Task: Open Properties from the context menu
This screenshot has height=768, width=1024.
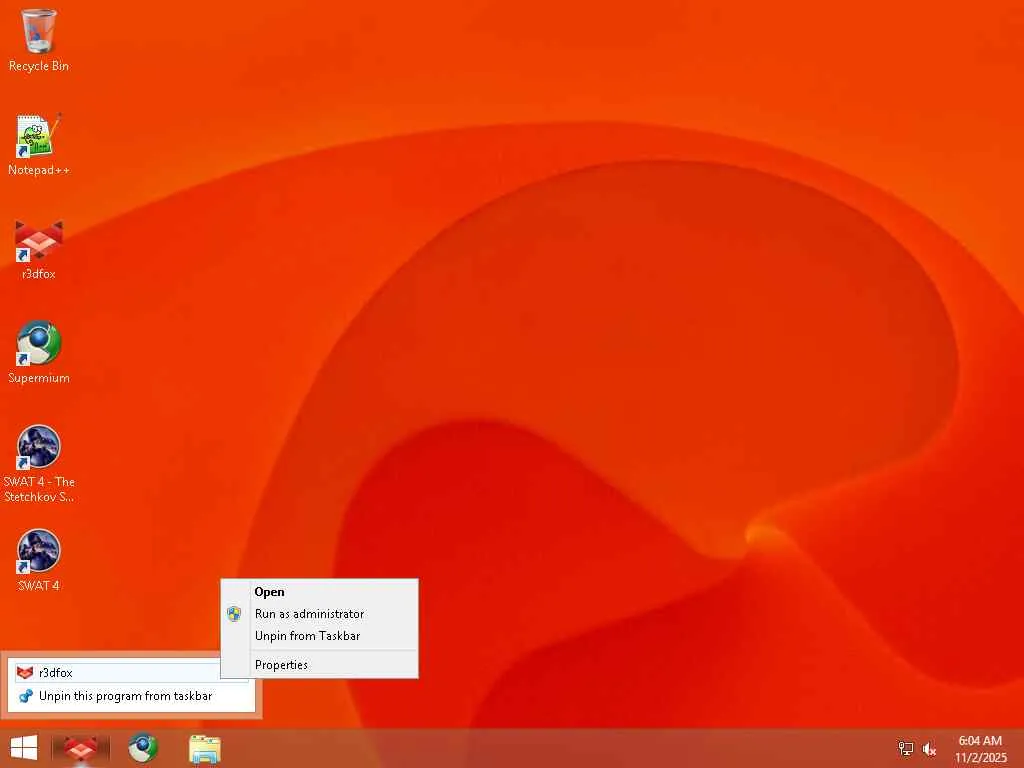Action: pos(319,665)
